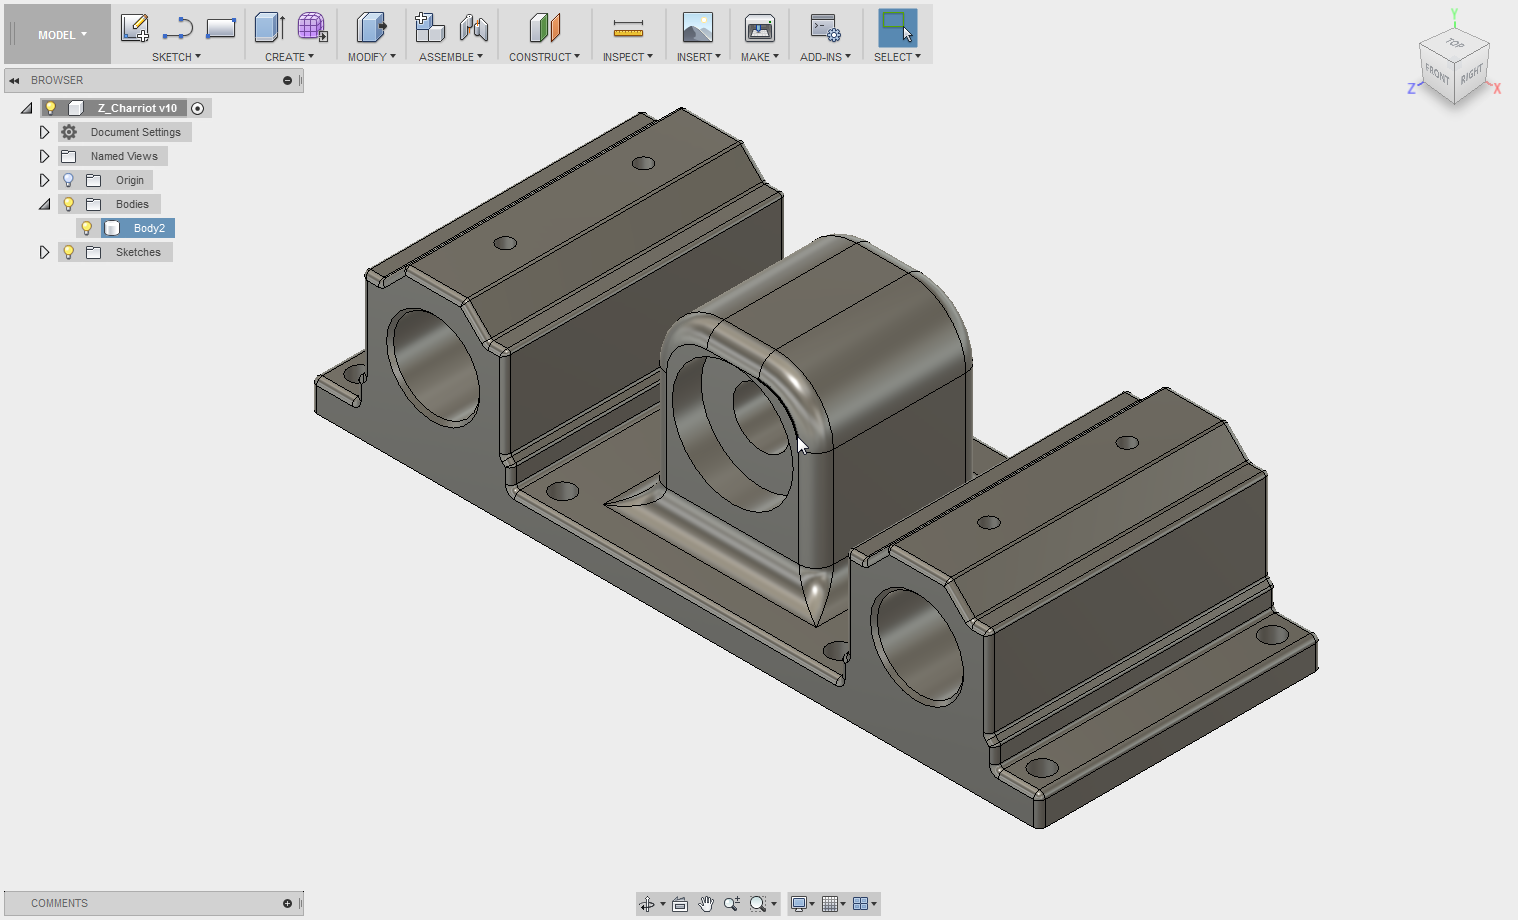Click the 3D Print Make icon

click(760, 28)
